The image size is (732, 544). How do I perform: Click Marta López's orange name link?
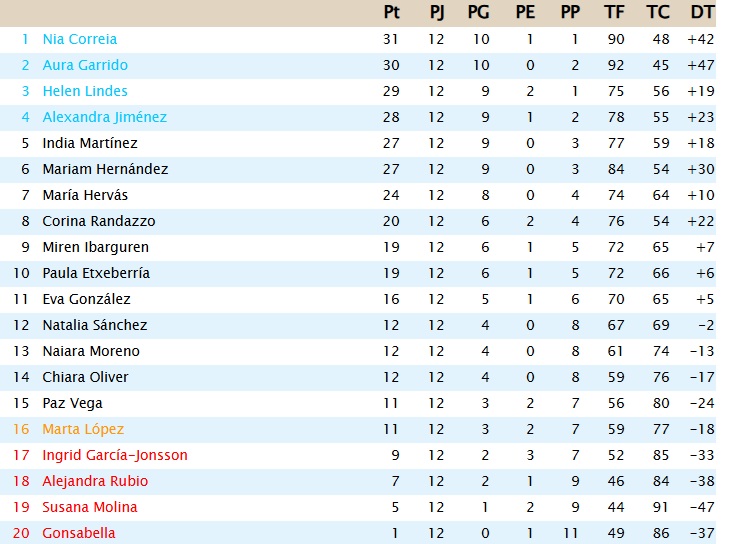coord(83,429)
